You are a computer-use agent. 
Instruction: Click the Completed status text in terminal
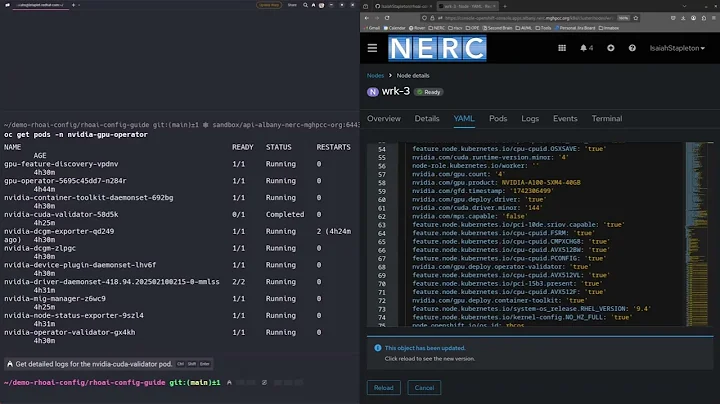(285, 214)
